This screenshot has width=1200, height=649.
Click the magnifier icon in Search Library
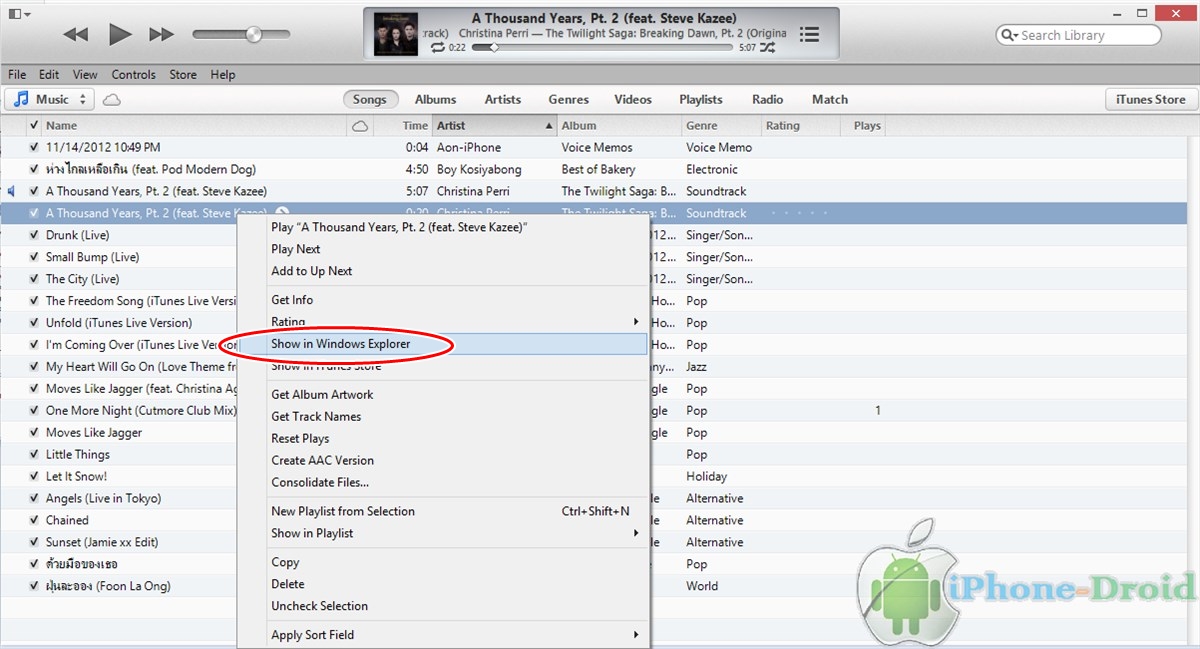(x=1009, y=35)
